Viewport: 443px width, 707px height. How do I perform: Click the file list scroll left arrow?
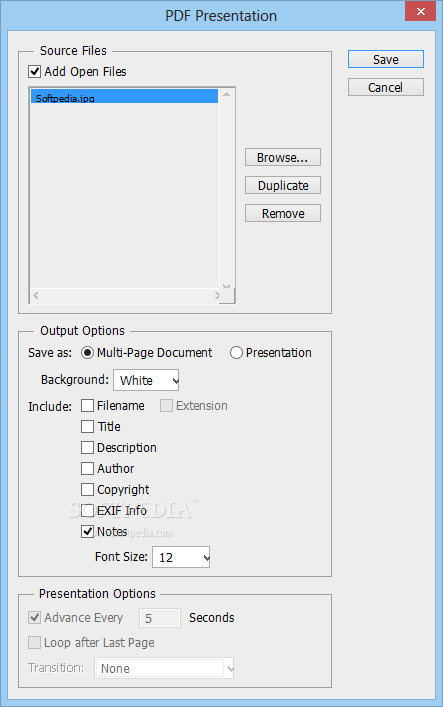(x=36, y=296)
